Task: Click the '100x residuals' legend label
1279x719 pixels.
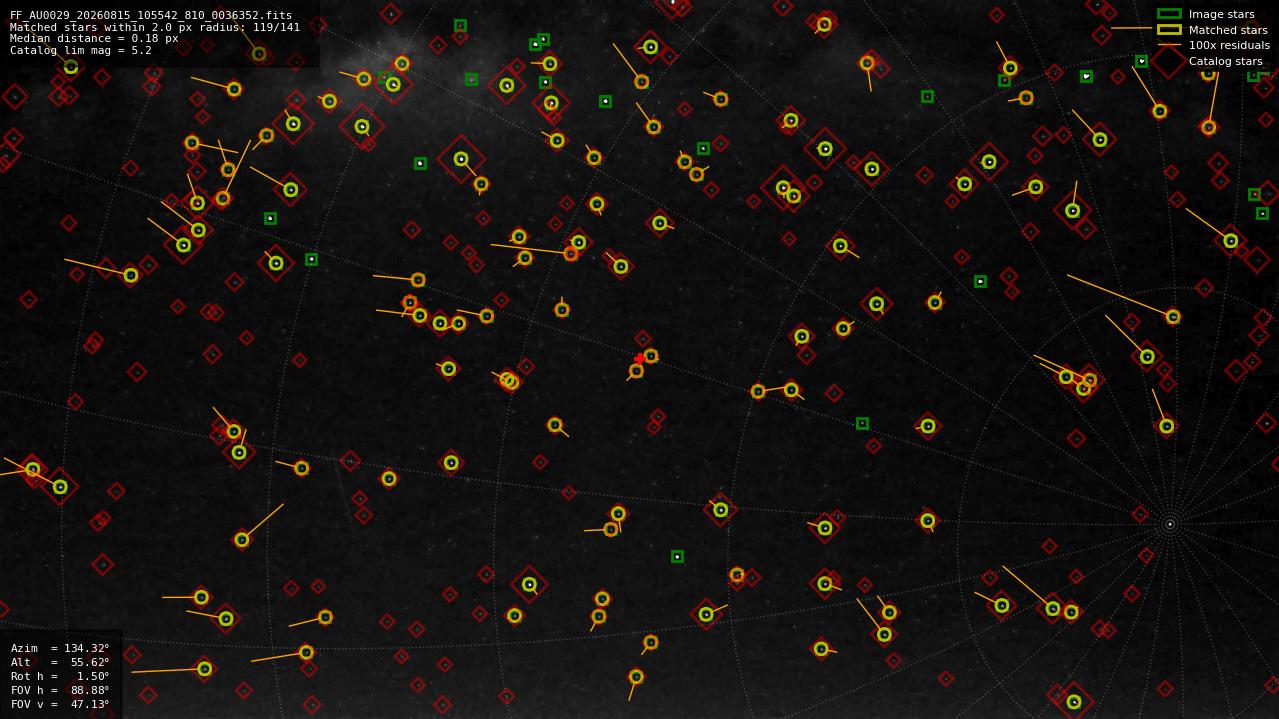Action: [1229, 45]
